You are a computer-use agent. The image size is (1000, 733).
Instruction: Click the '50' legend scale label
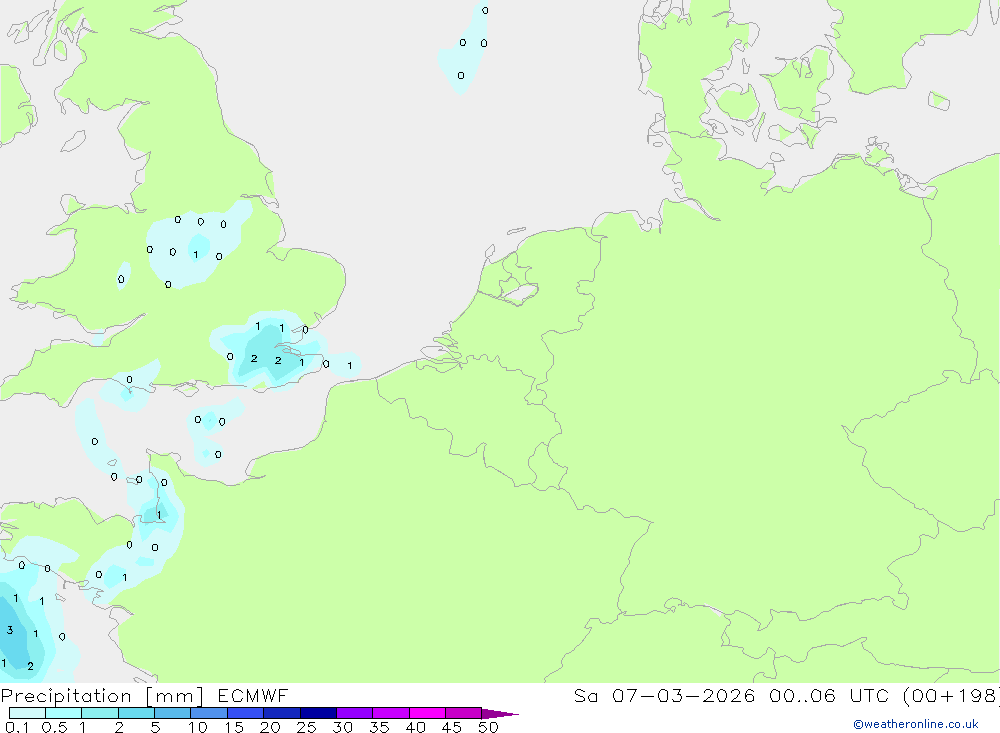(x=488, y=727)
